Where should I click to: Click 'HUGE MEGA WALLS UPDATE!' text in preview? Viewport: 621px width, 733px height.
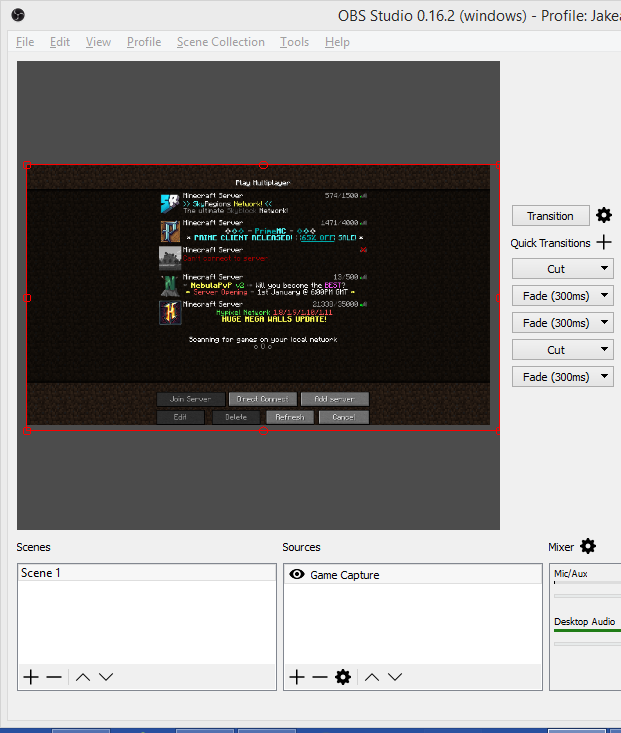(274, 319)
